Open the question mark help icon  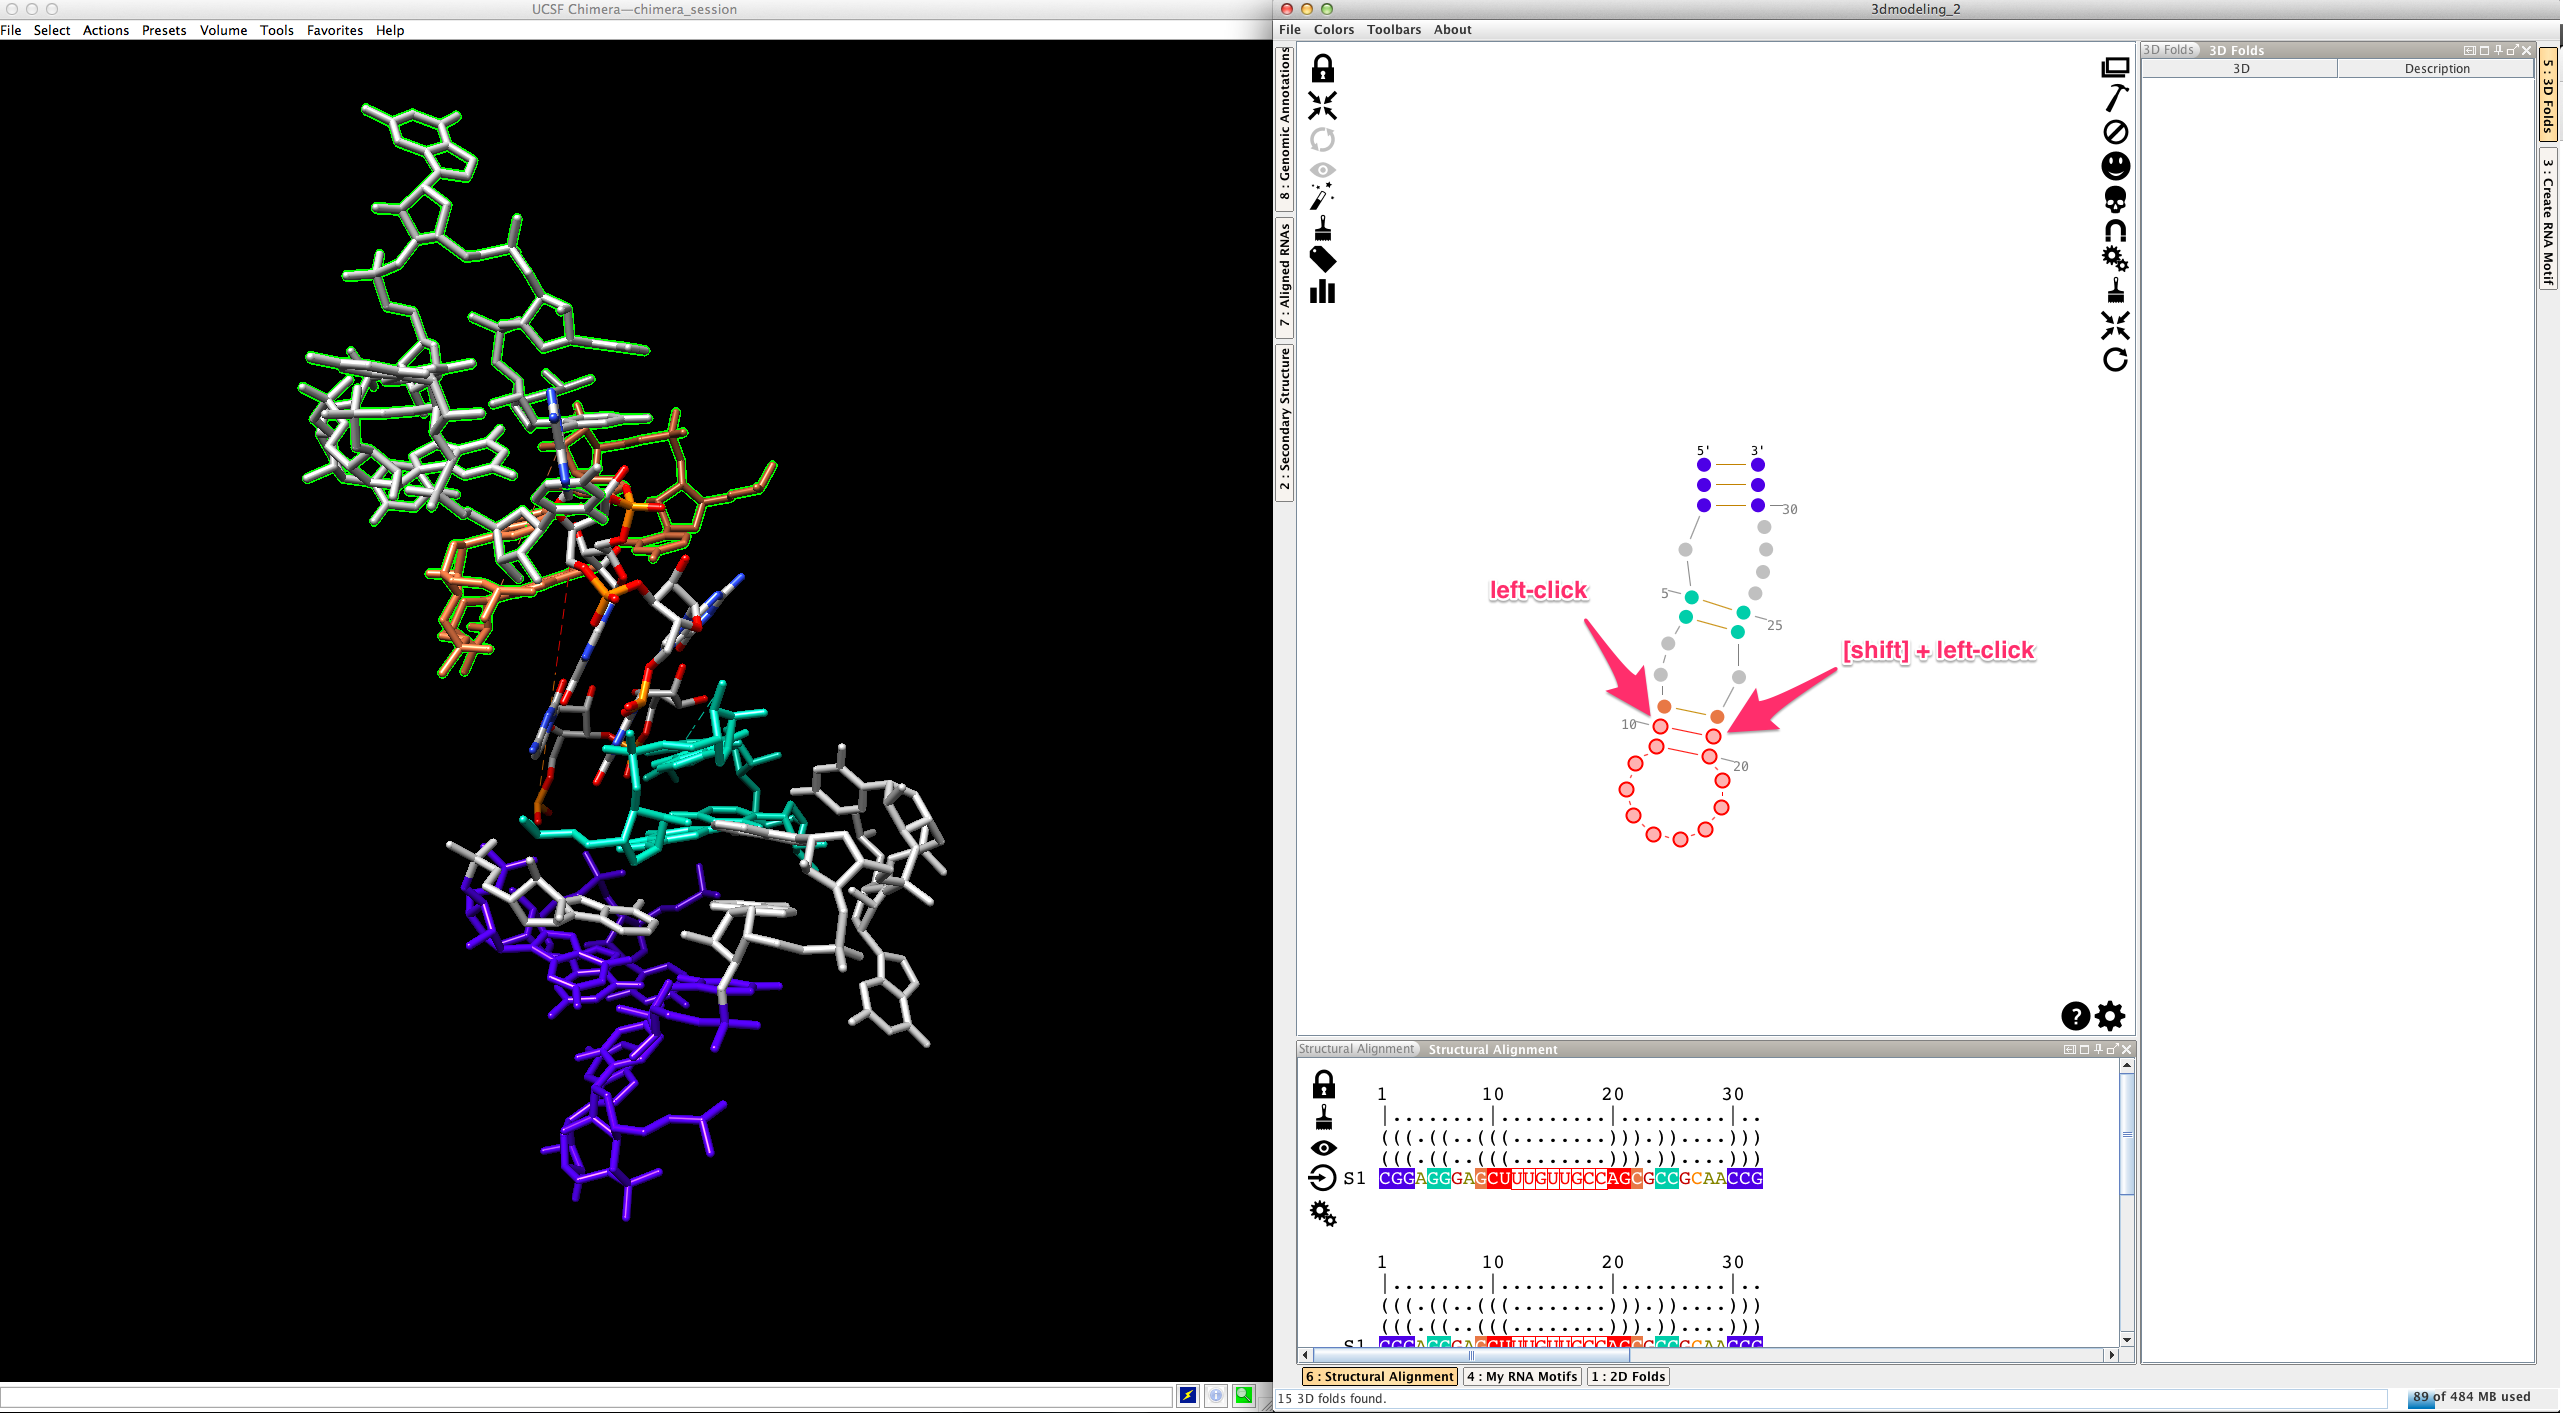(x=2075, y=1016)
